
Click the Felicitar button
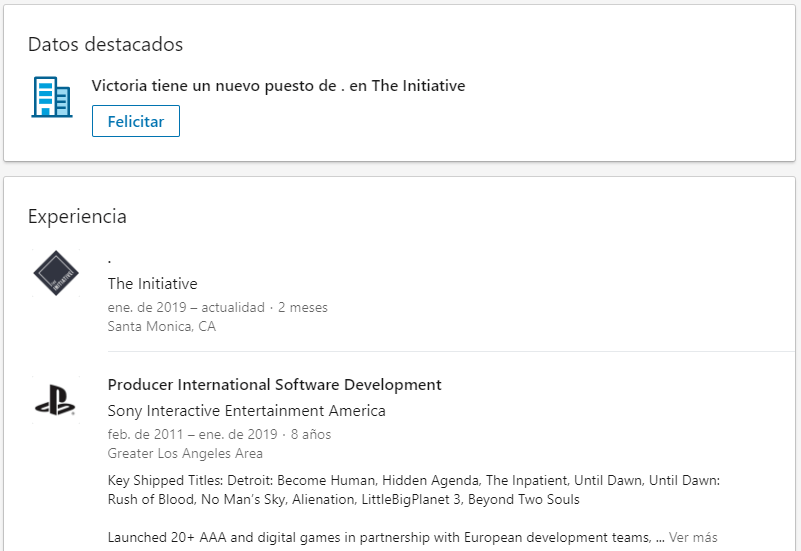[x=136, y=121]
